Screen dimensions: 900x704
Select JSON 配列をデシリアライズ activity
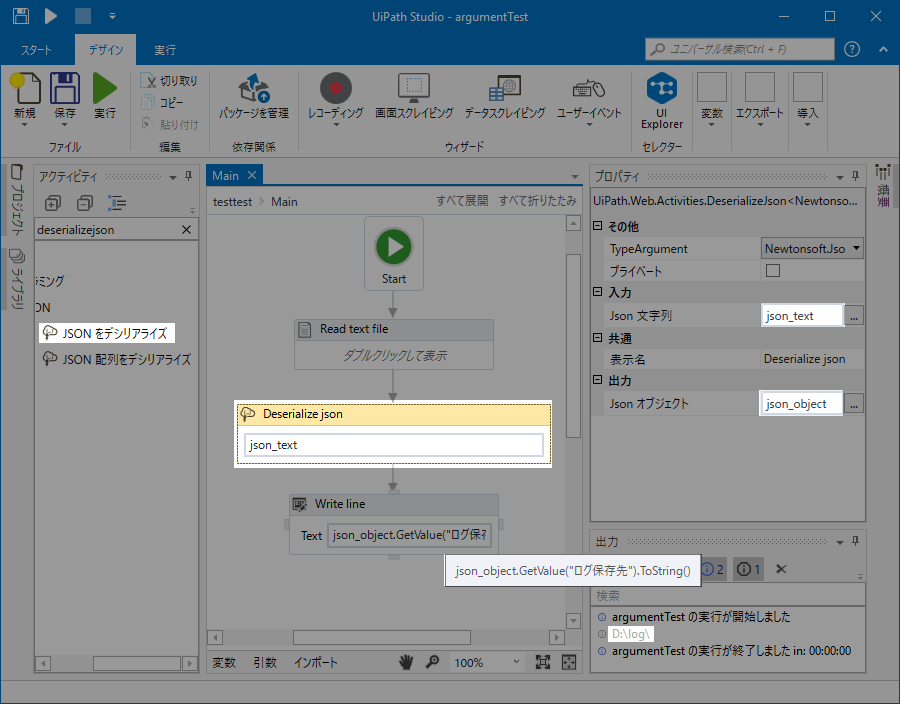pos(117,359)
